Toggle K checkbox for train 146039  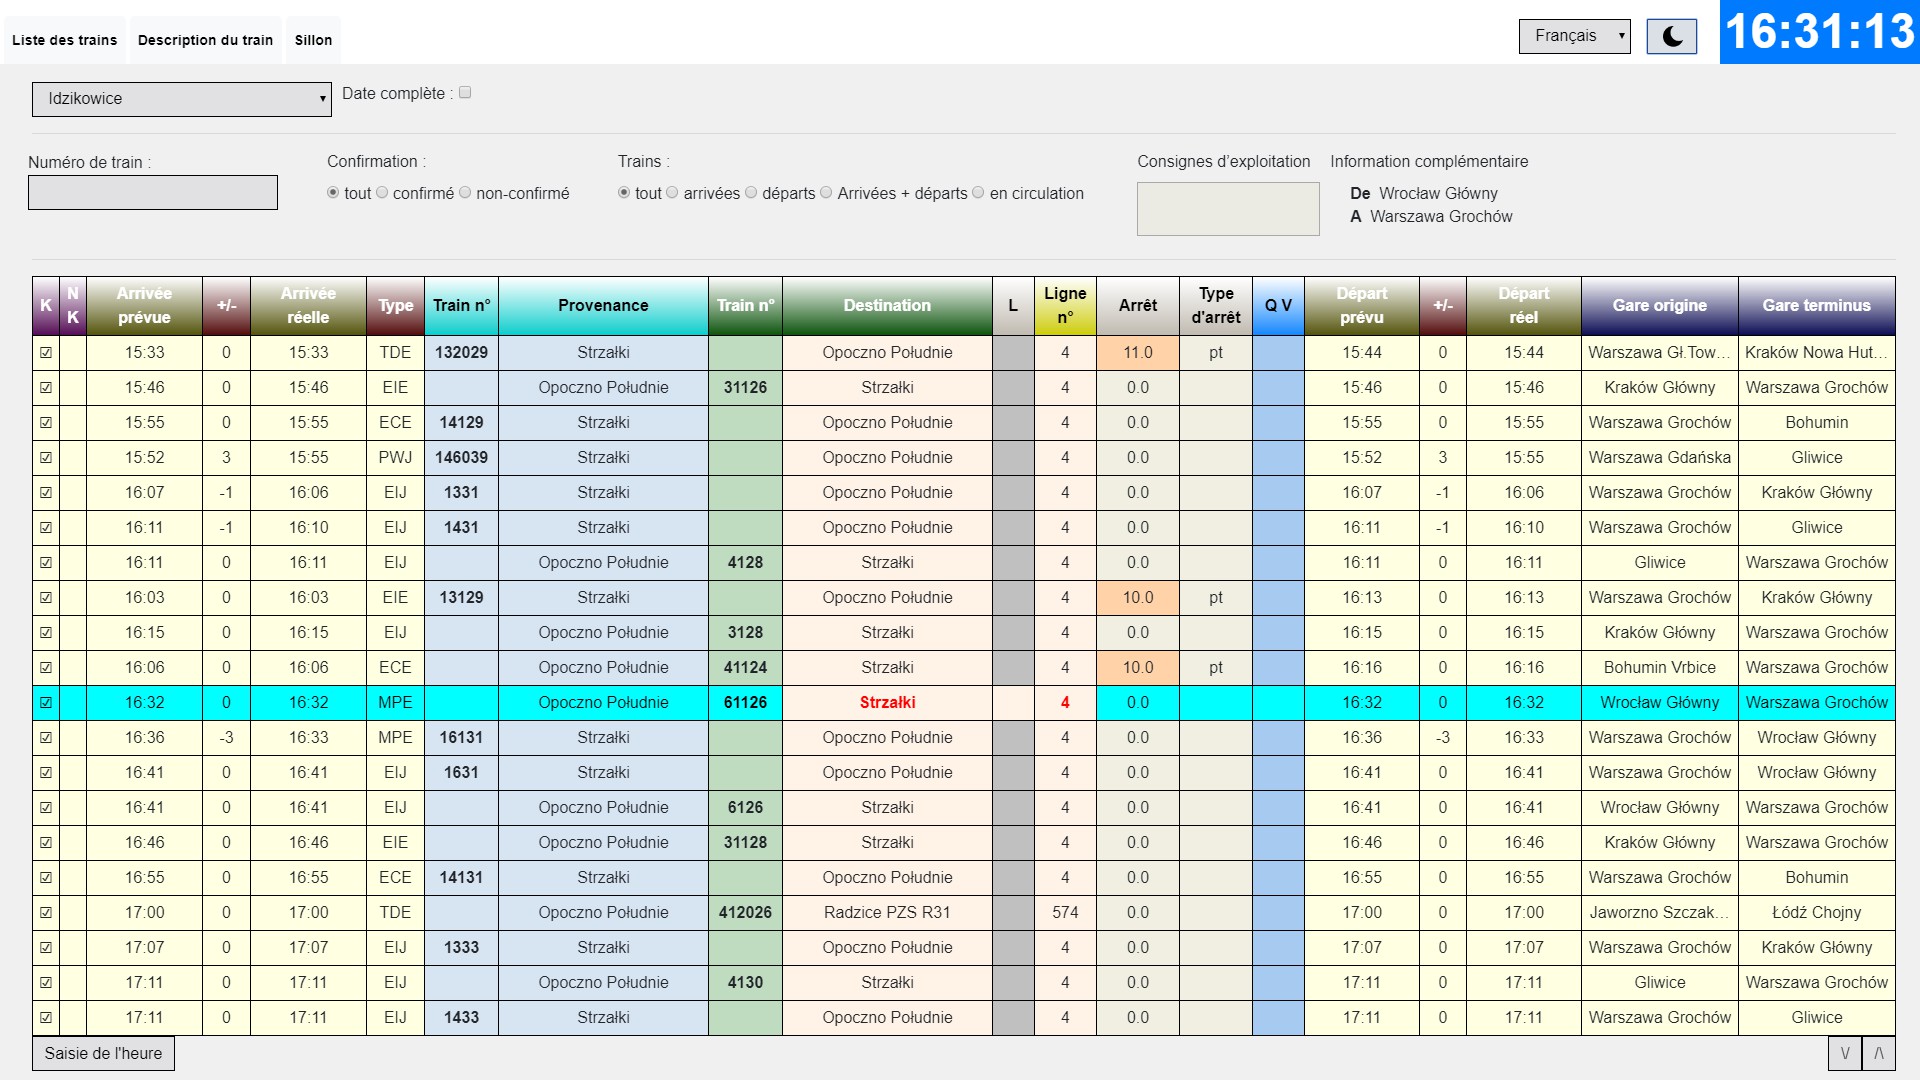point(46,458)
